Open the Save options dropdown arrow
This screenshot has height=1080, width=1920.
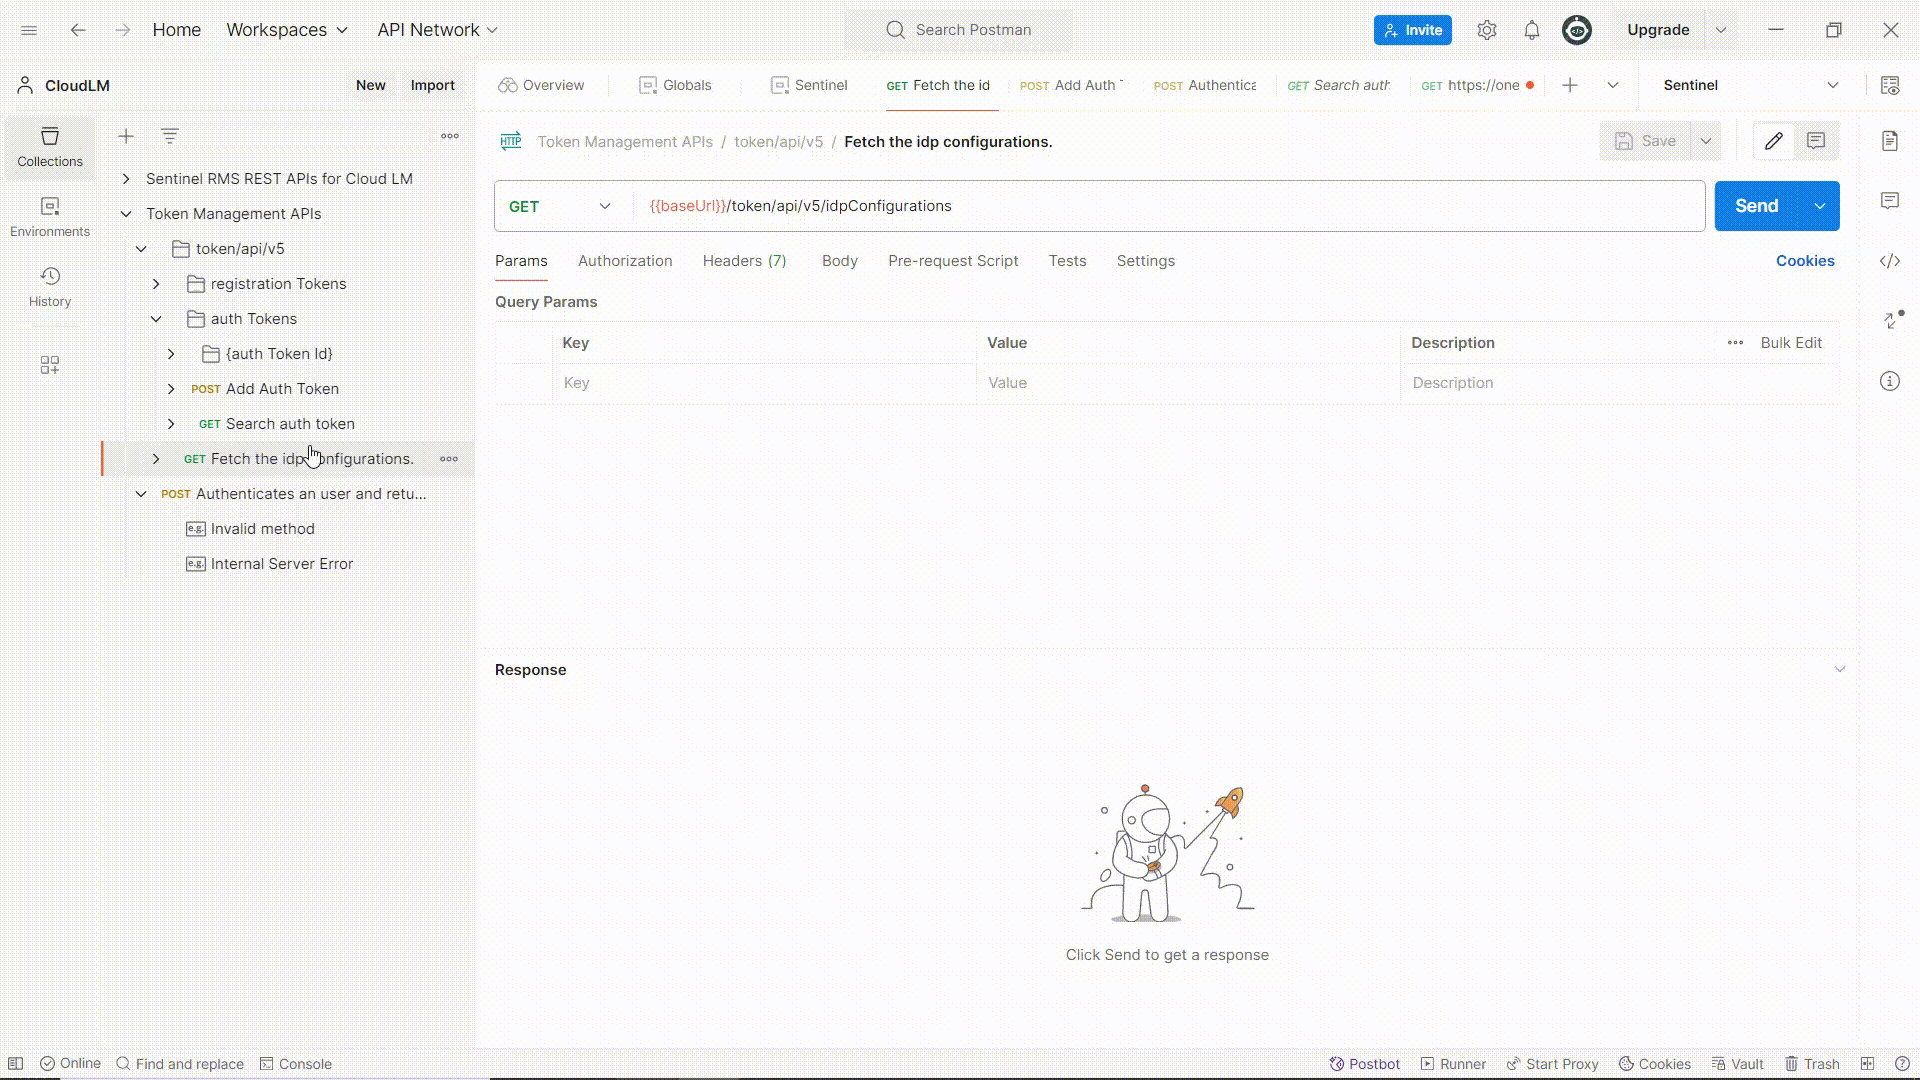coord(1706,141)
